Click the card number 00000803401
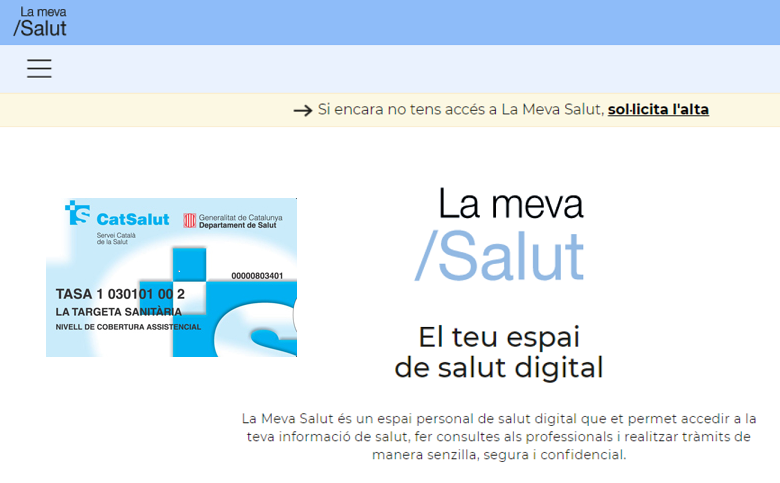The width and height of the screenshot is (780, 483). click(257, 276)
